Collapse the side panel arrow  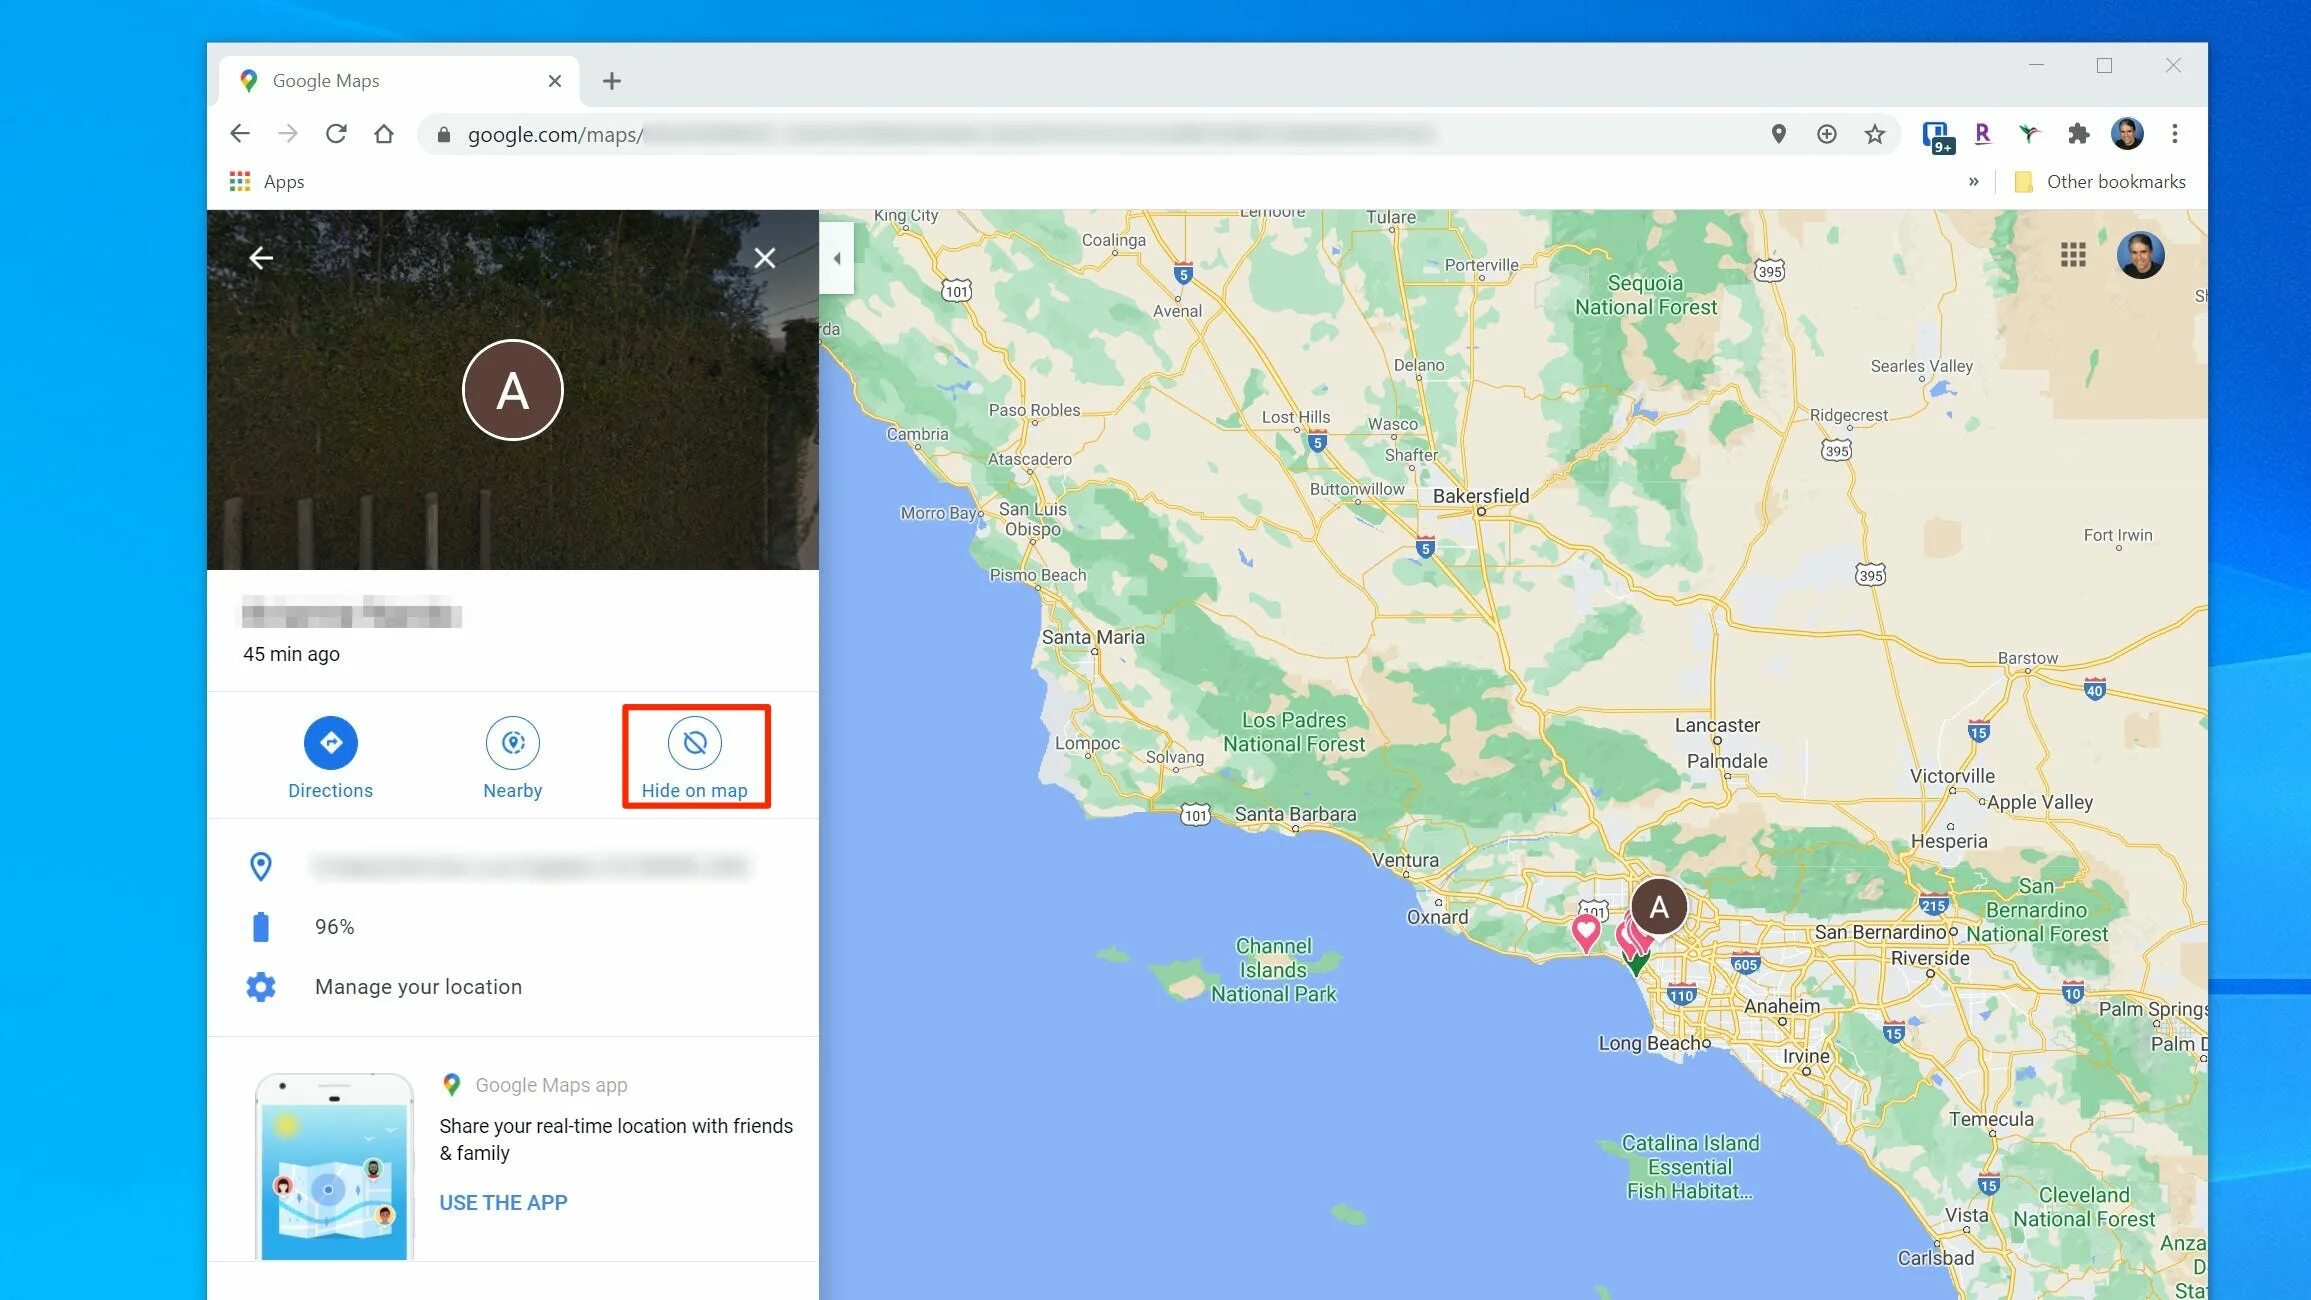(x=837, y=258)
